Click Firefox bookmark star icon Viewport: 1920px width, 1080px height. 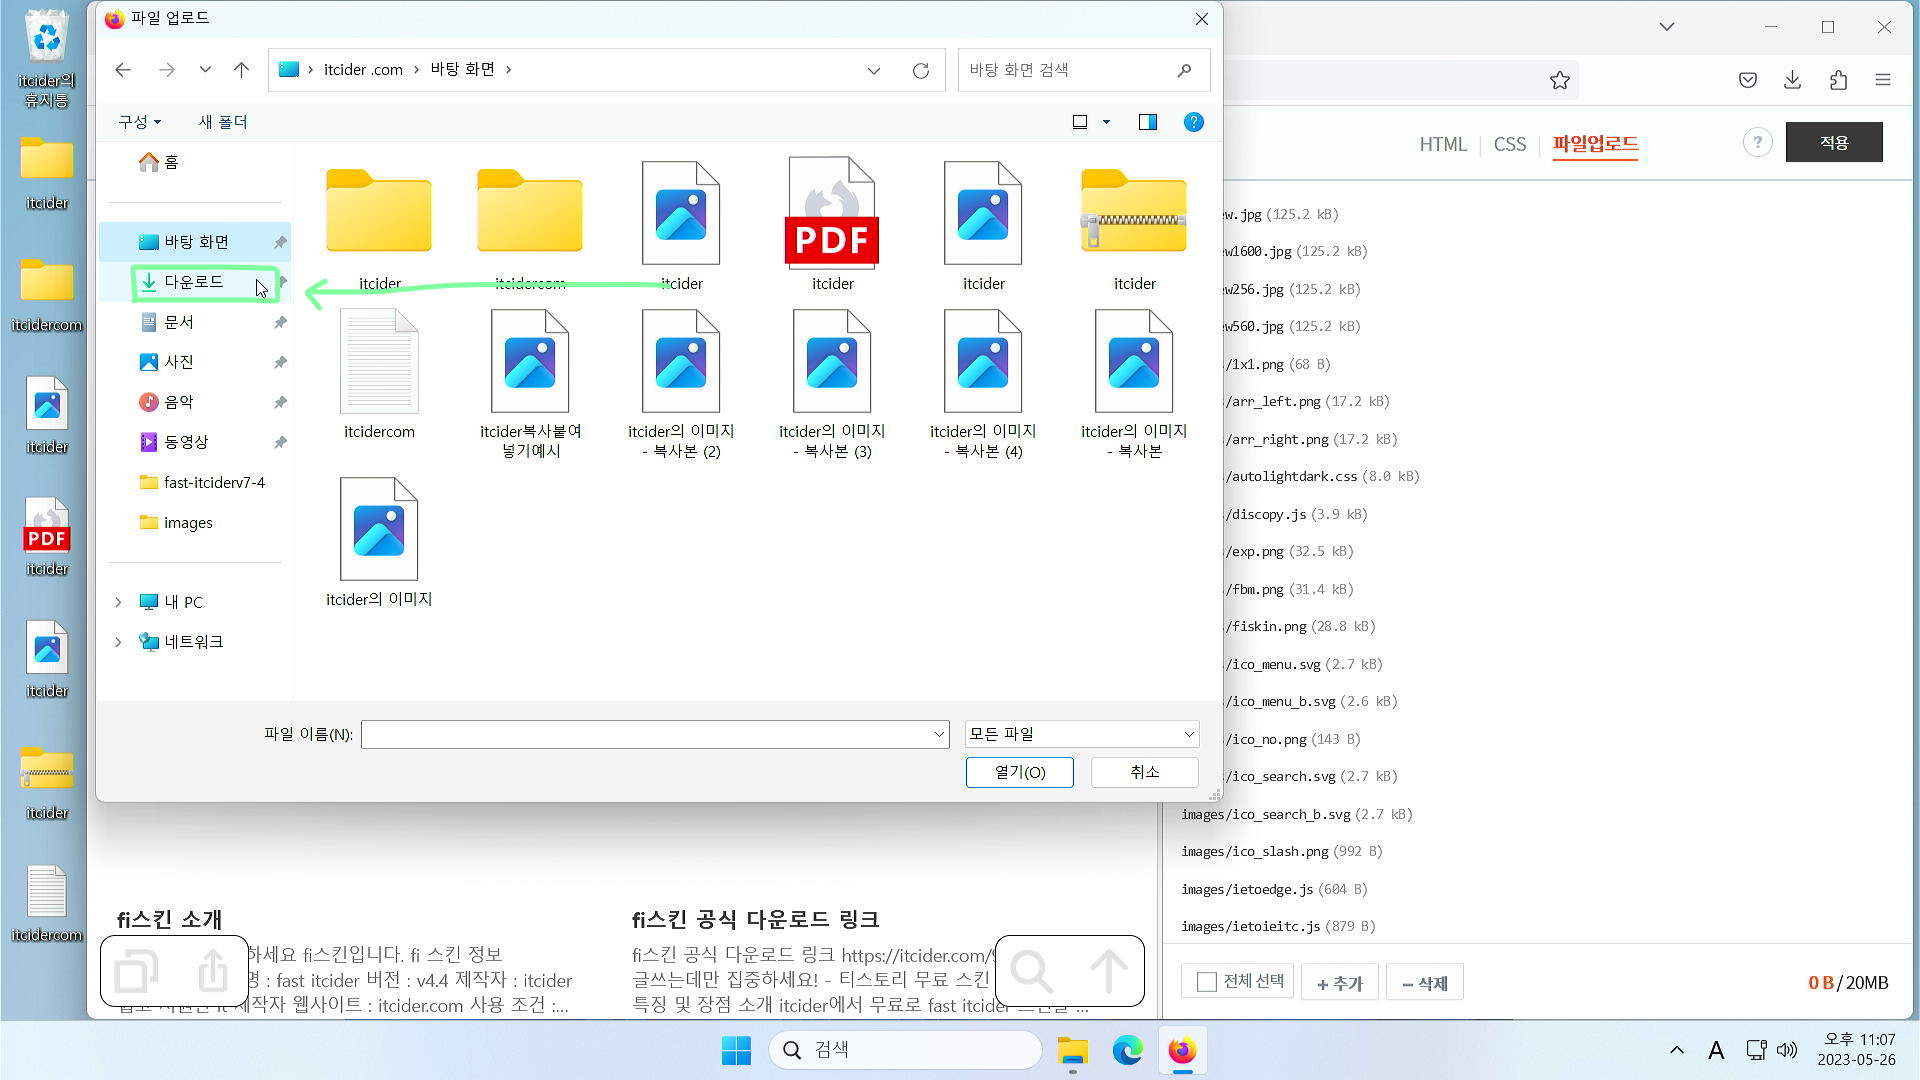1559,81
